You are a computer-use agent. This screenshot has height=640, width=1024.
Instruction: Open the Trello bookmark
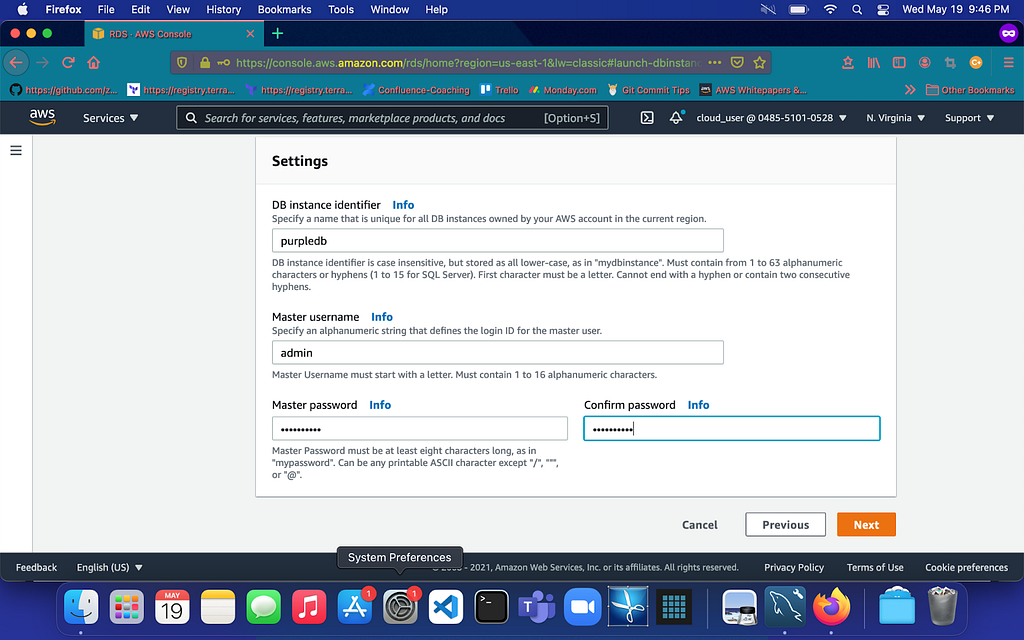click(500, 89)
